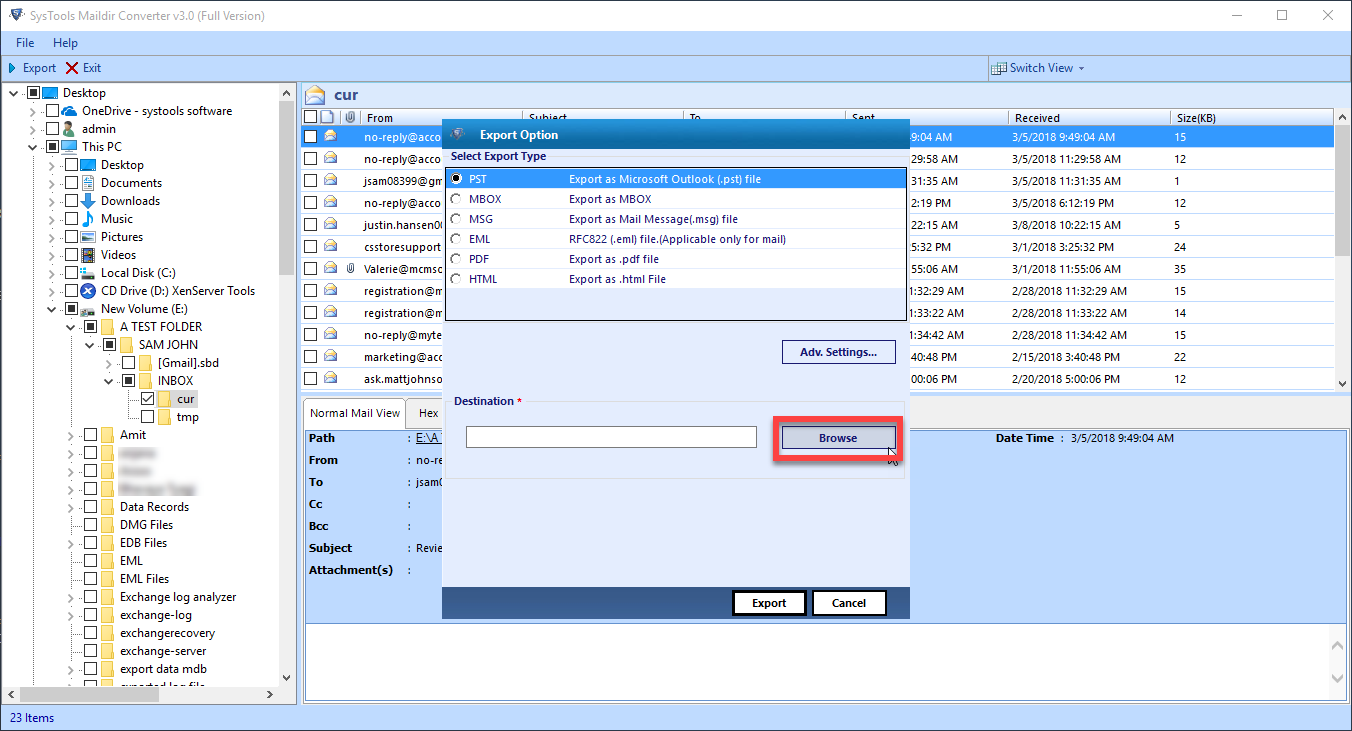This screenshot has width=1352, height=731.
Task: Click the paperclip icon in Valerie row
Action: click(350, 268)
